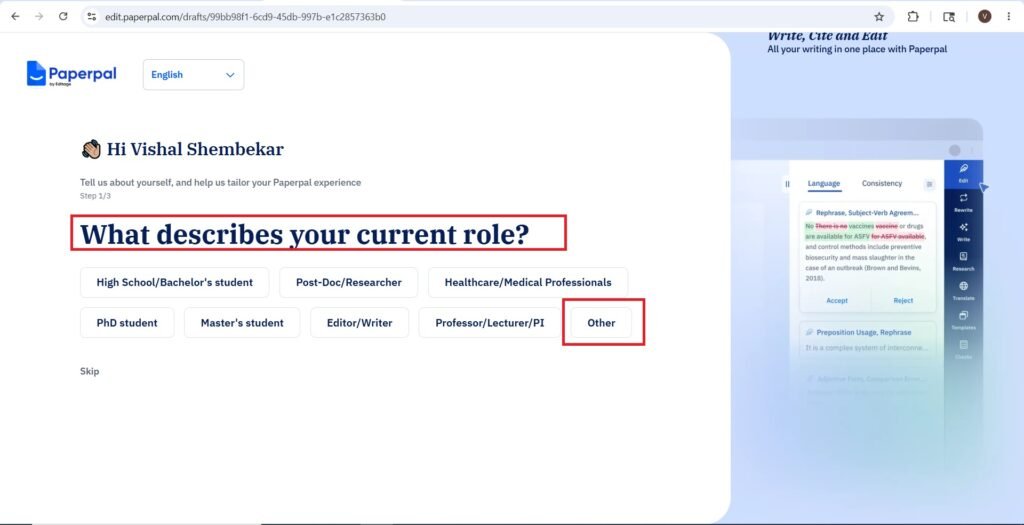Open browser extensions puzzle icon
1024x525 pixels.
tap(913, 17)
